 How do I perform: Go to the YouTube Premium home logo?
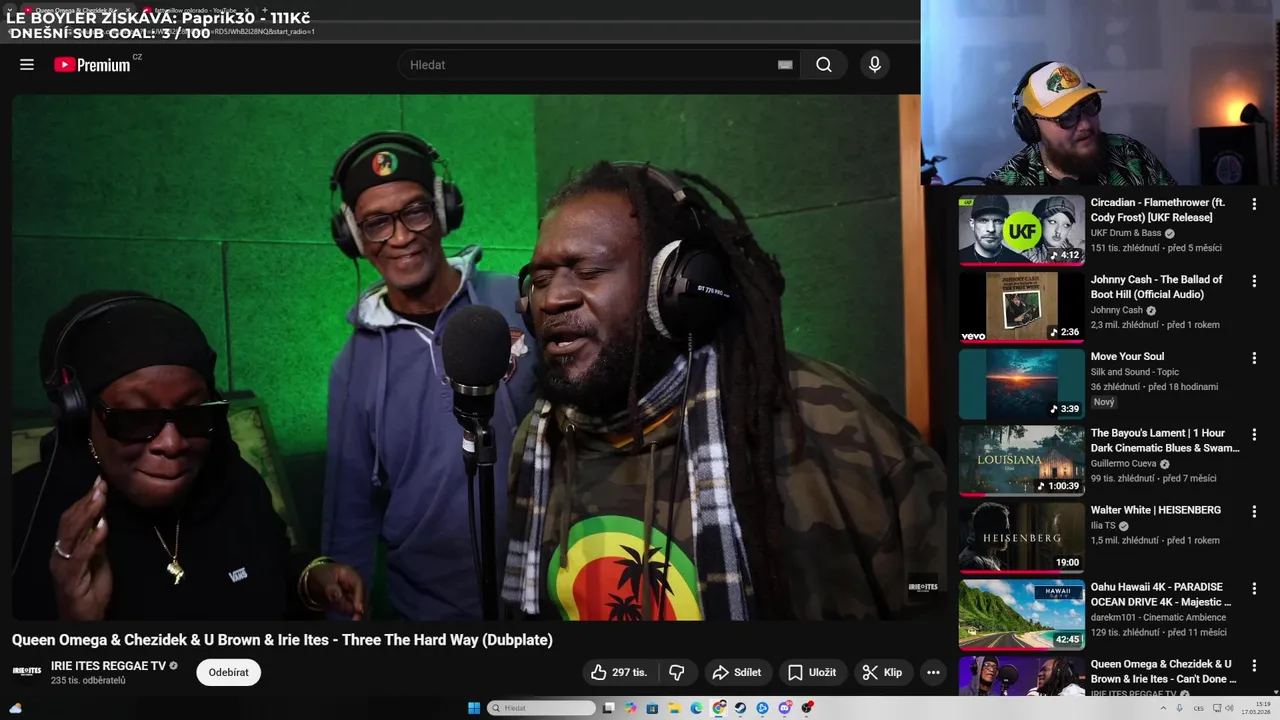92,65
